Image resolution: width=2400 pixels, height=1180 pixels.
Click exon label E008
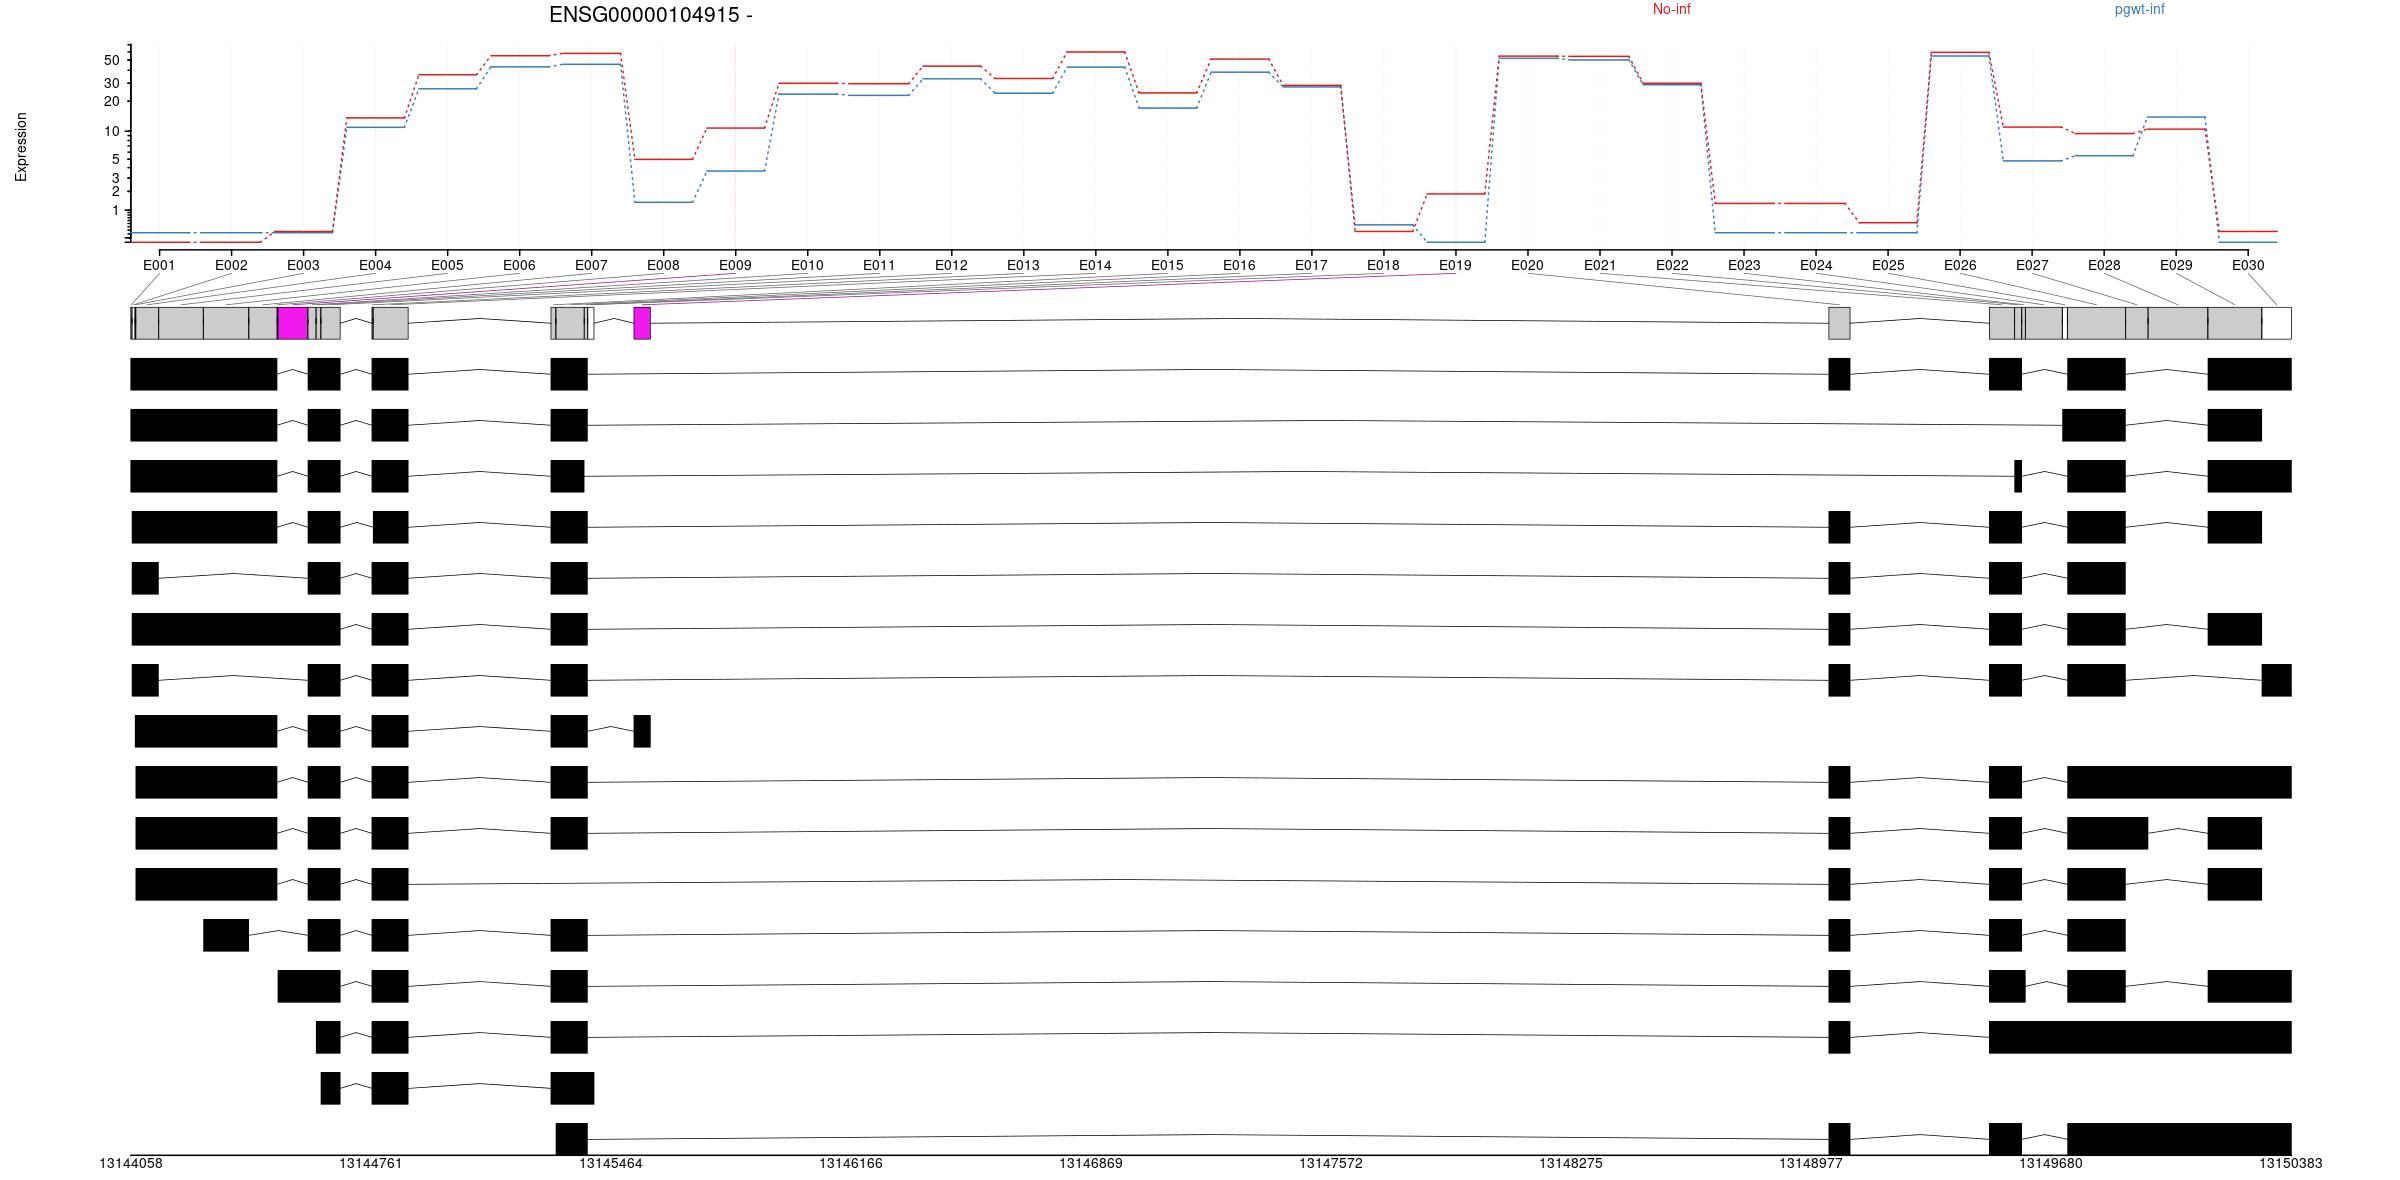coord(663,265)
